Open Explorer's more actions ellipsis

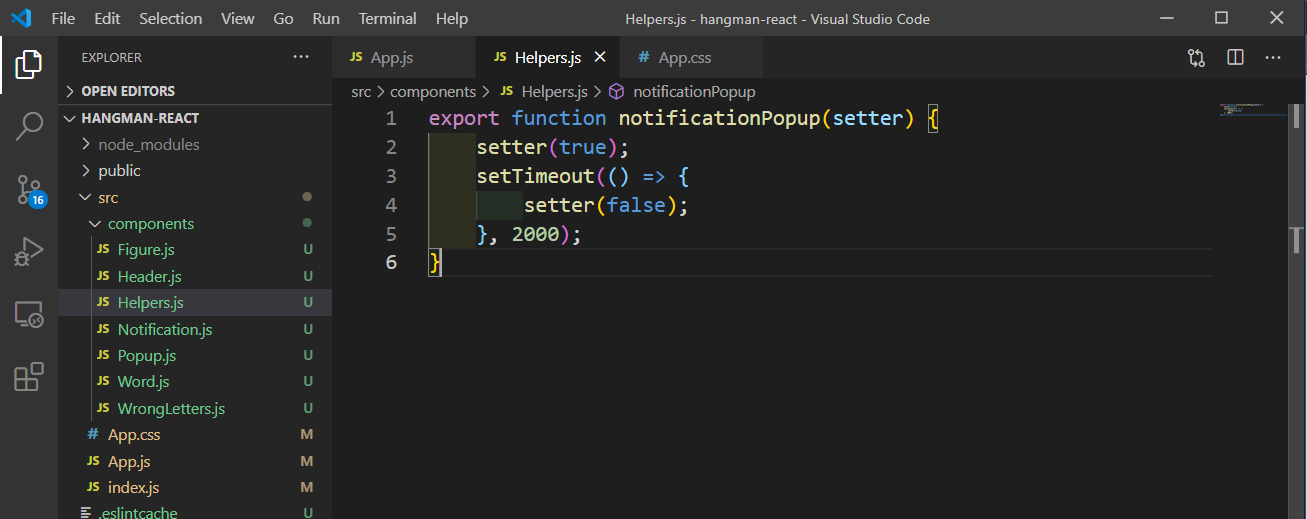[x=301, y=57]
